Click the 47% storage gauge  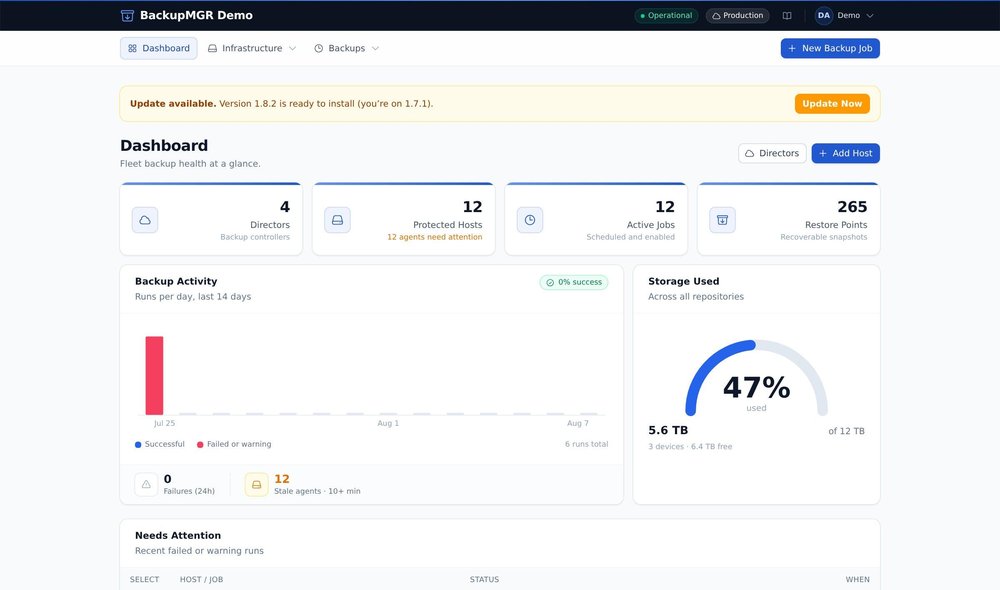(756, 378)
